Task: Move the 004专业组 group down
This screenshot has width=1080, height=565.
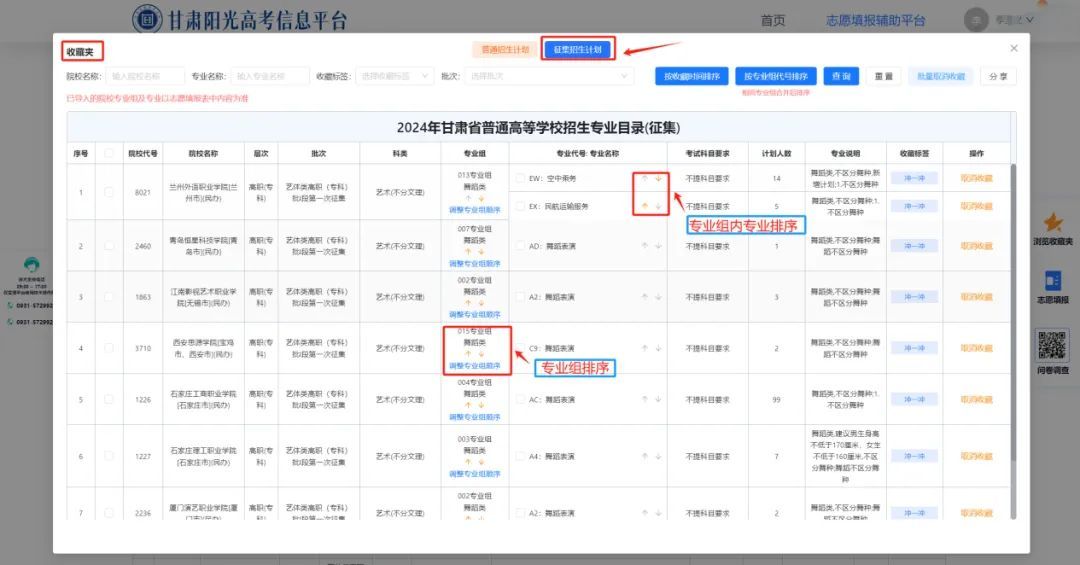Action: click(481, 406)
